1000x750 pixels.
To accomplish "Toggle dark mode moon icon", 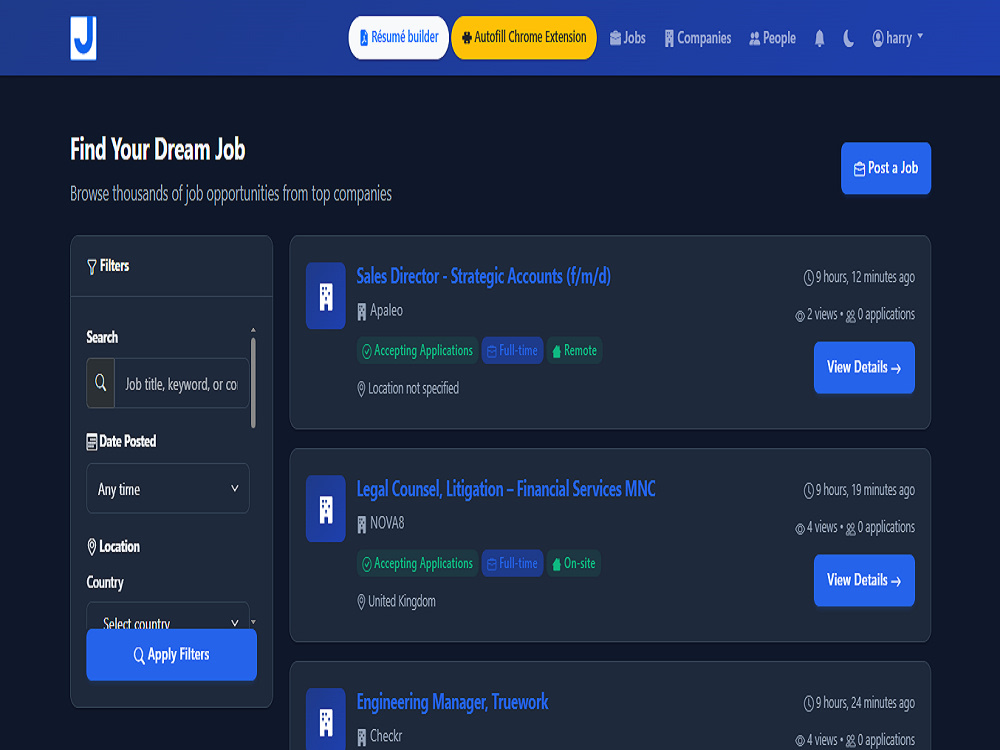I will (848, 38).
